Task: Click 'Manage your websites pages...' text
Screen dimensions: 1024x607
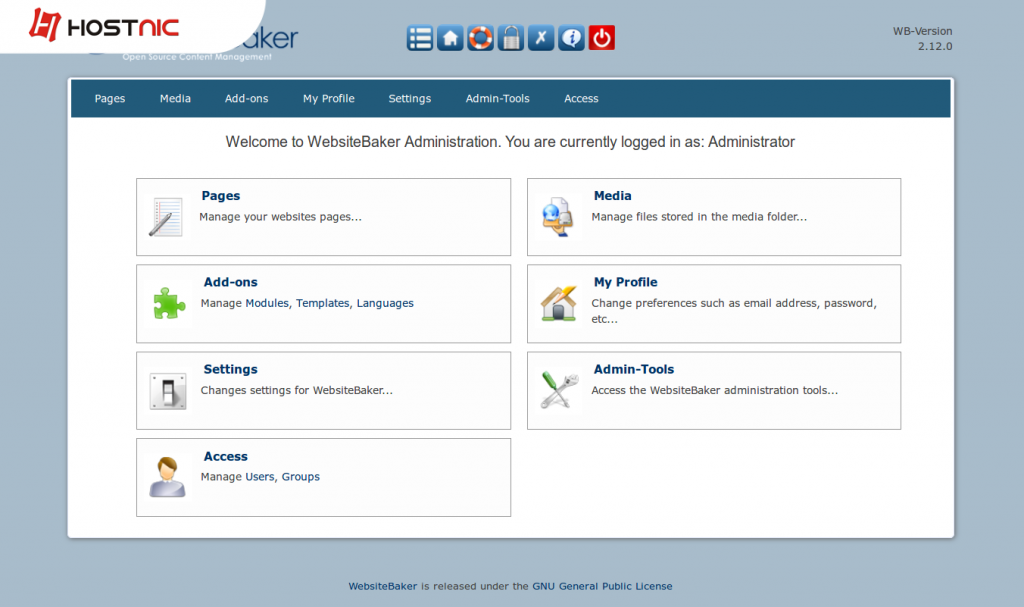Action: 280,217
